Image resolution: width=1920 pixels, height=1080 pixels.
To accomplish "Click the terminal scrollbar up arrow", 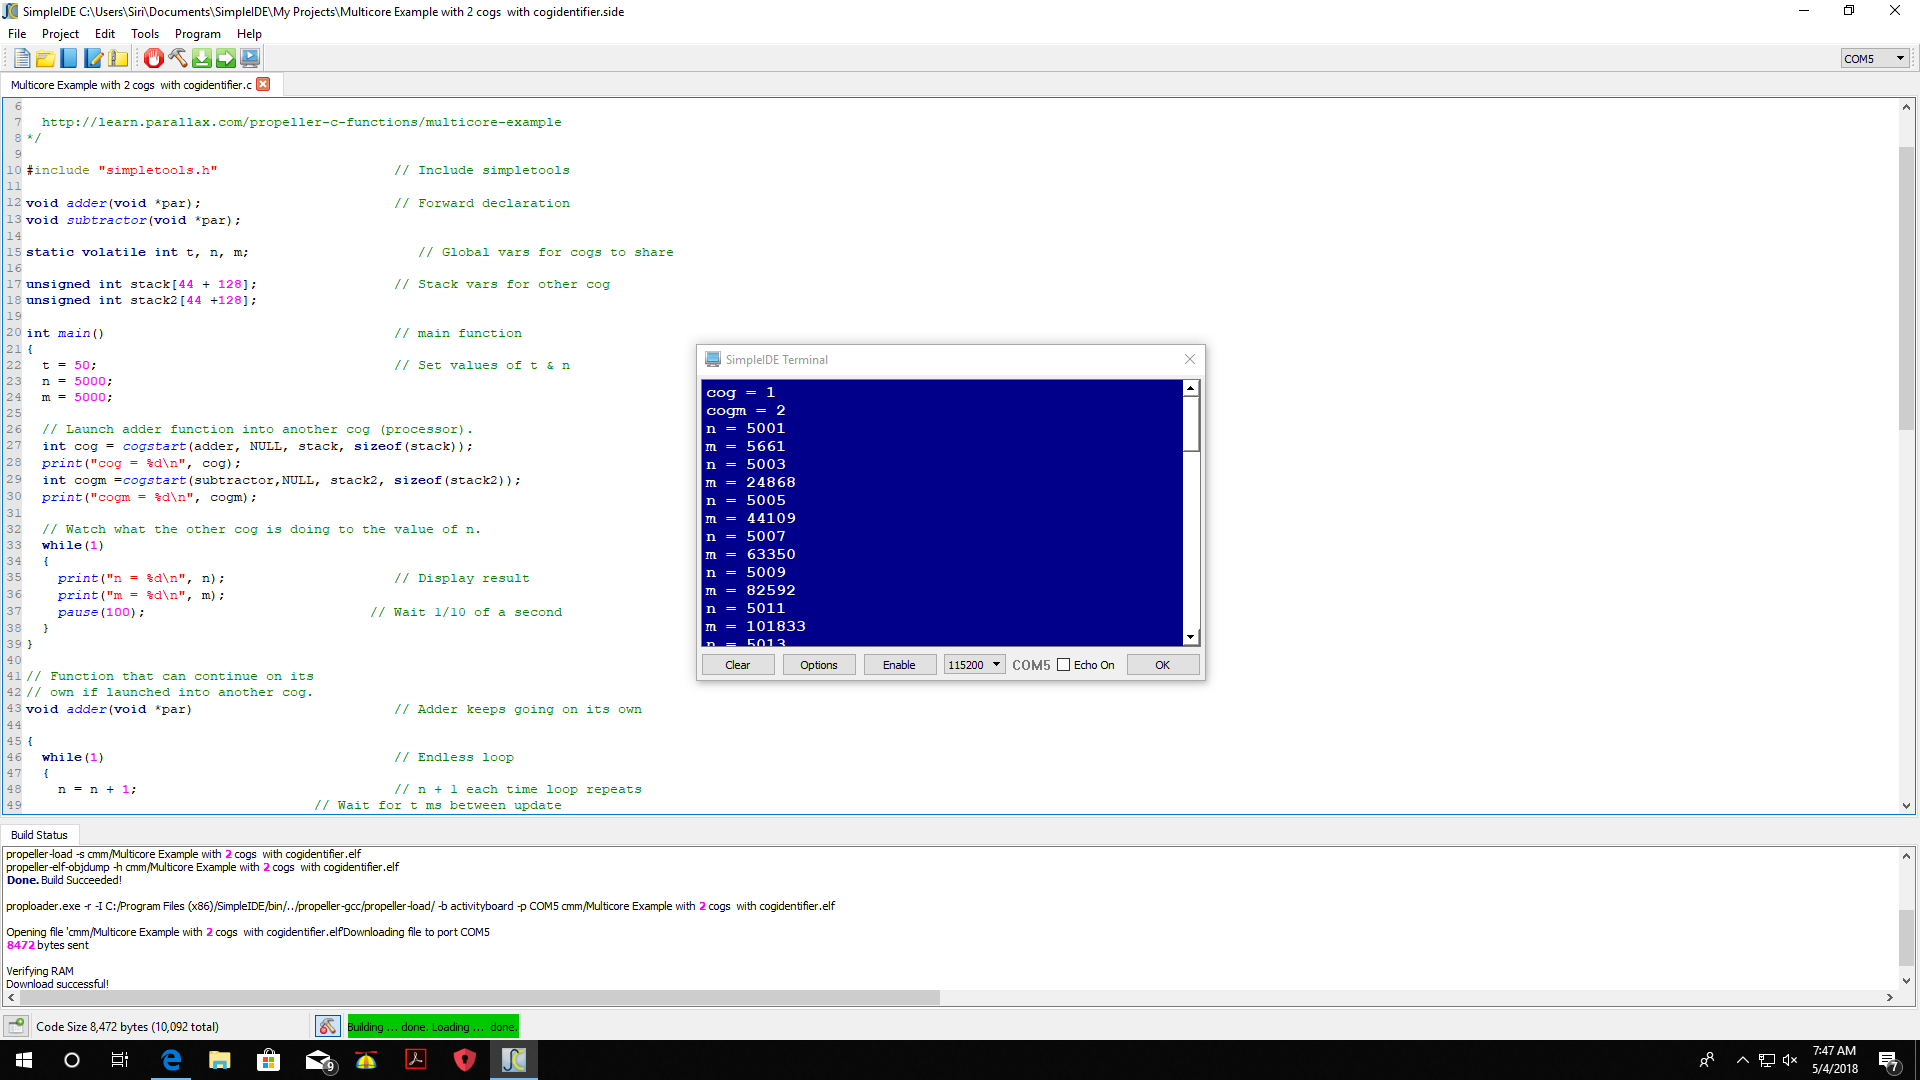I will point(1191,388).
